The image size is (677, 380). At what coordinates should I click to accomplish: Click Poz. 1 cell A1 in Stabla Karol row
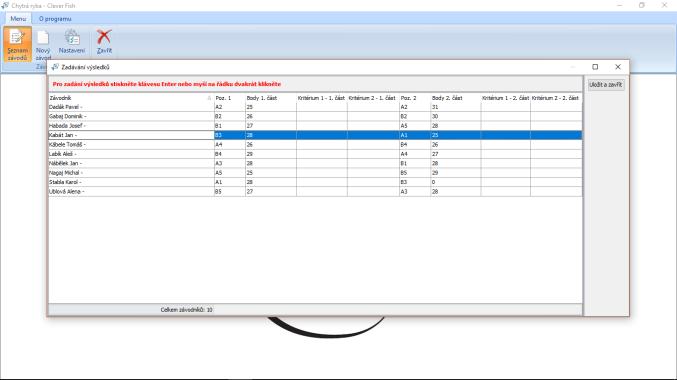(x=229, y=182)
